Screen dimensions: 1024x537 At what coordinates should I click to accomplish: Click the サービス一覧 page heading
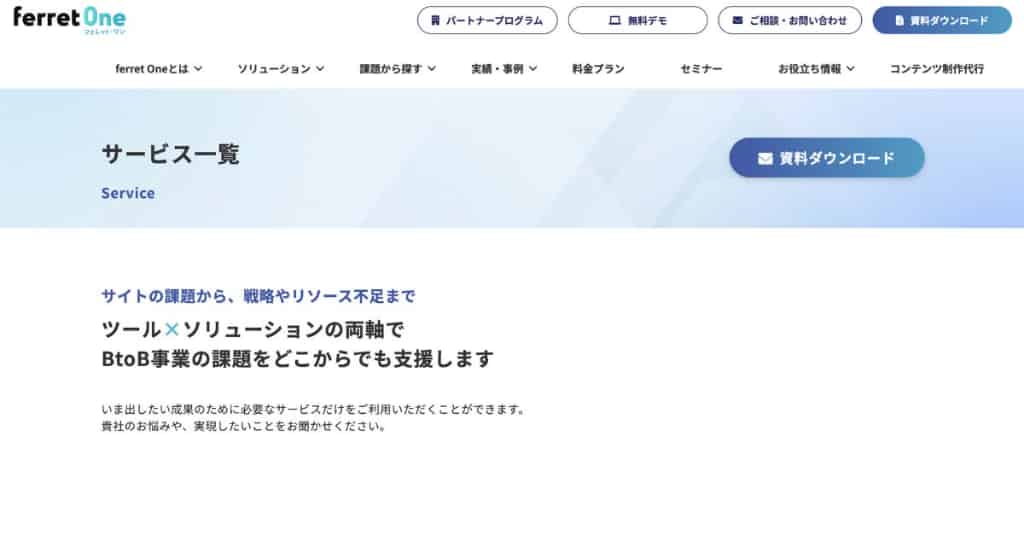pos(170,154)
